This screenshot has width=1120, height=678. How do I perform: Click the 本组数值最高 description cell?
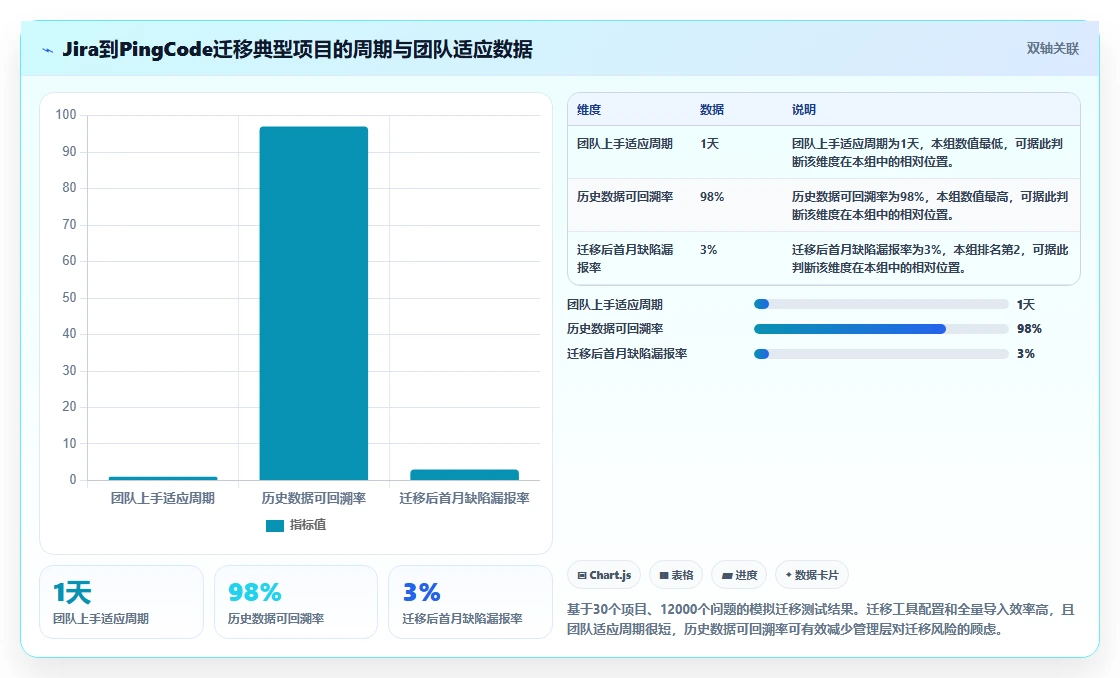[930, 206]
